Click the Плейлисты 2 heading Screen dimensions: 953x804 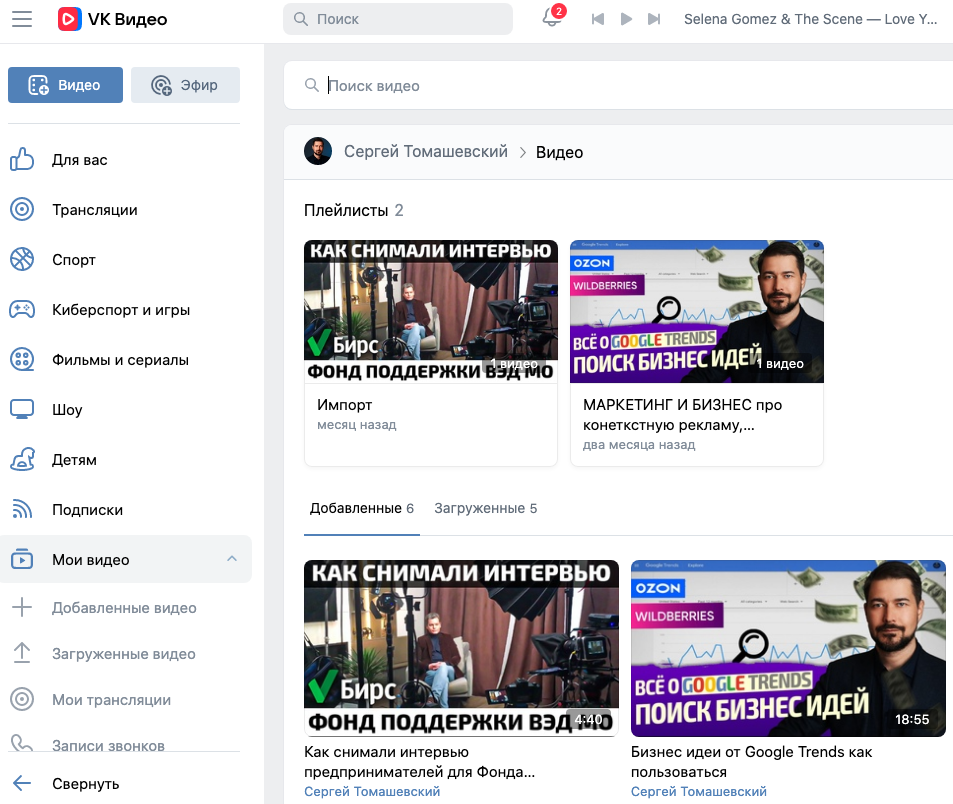[x=354, y=210]
